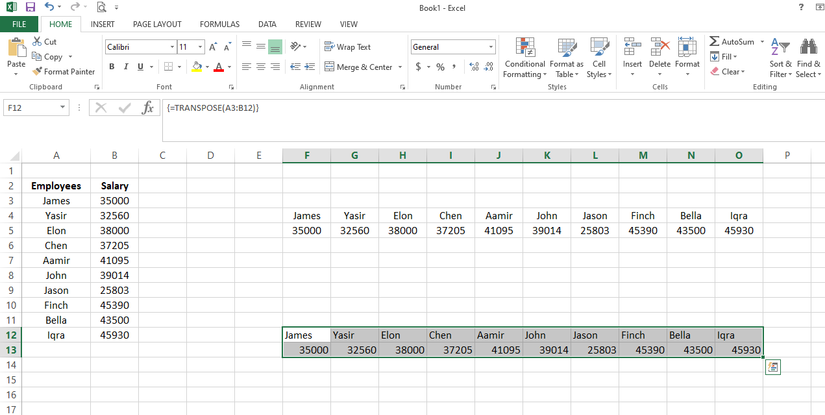This screenshot has width=825, height=415.
Task: Open the Paste Options smart tag
Action: click(772, 367)
